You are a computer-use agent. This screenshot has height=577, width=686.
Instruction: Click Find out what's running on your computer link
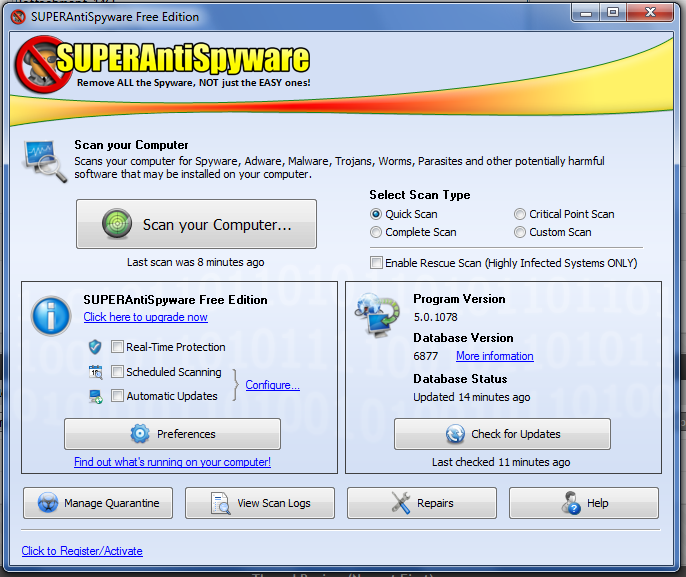point(172,462)
